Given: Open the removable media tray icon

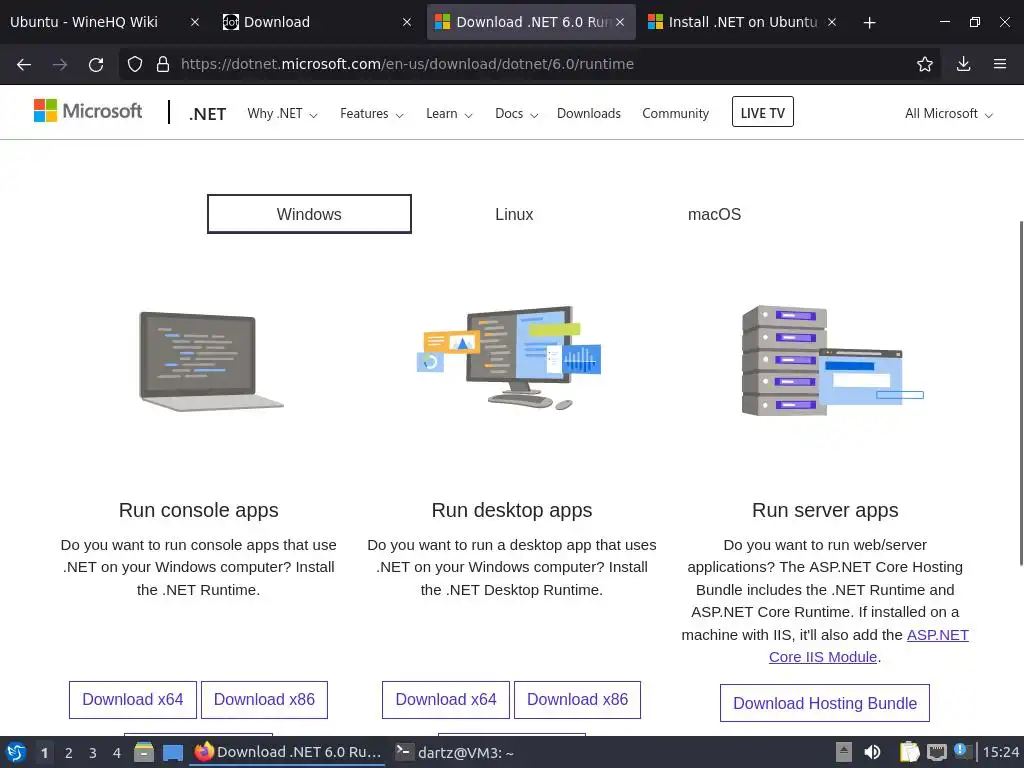Looking at the screenshot, I should (x=844, y=752).
